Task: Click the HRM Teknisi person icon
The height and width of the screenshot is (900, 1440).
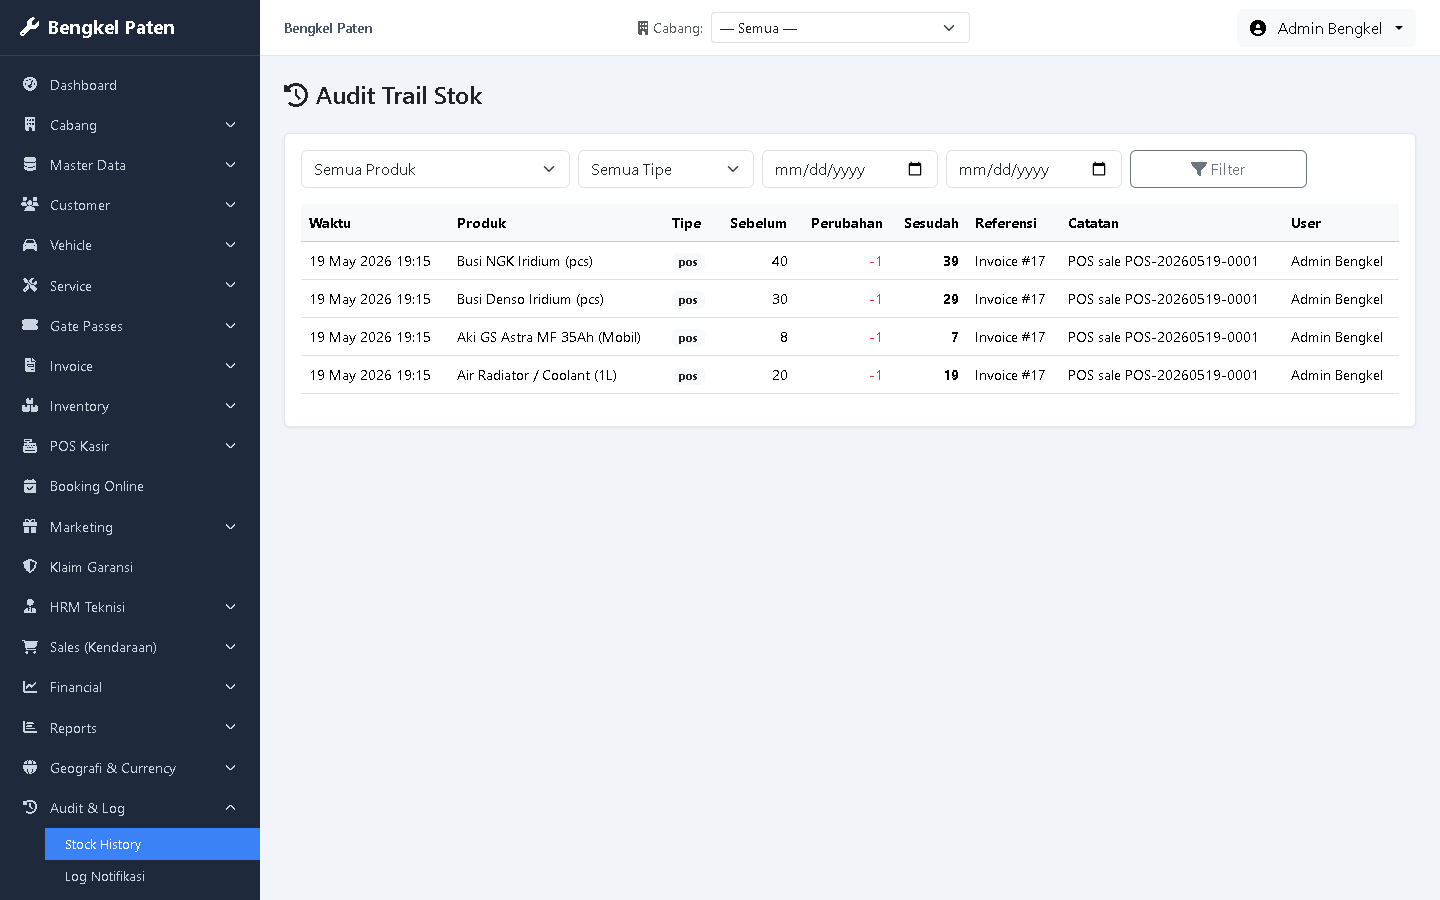Action: [30, 606]
